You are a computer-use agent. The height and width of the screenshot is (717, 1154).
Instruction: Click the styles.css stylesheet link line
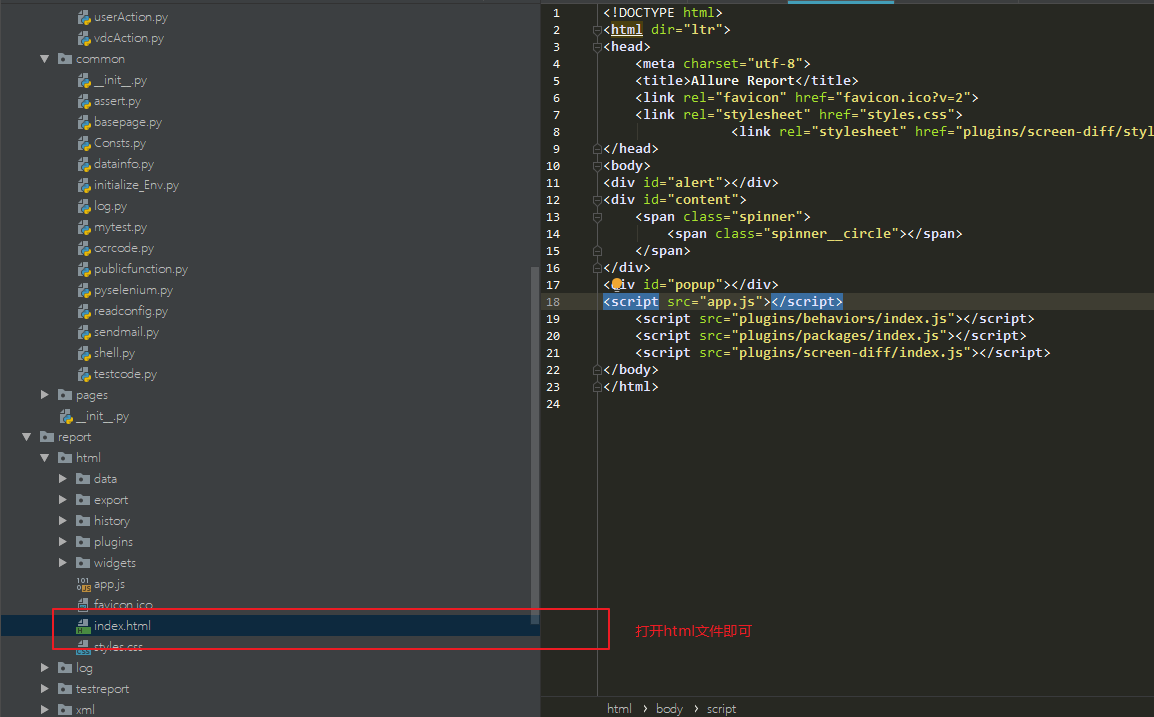pos(799,115)
